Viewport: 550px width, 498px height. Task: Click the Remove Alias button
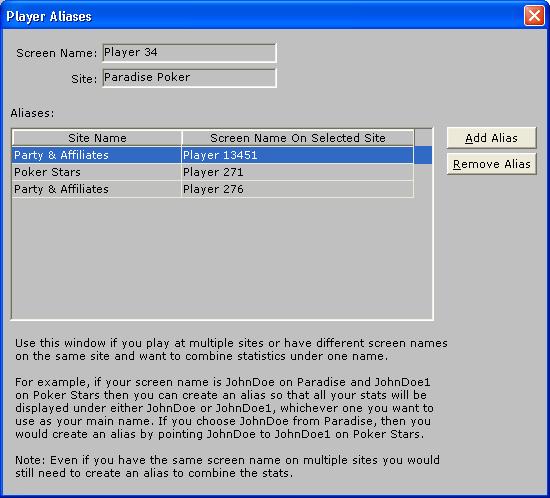click(x=491, y=164)
